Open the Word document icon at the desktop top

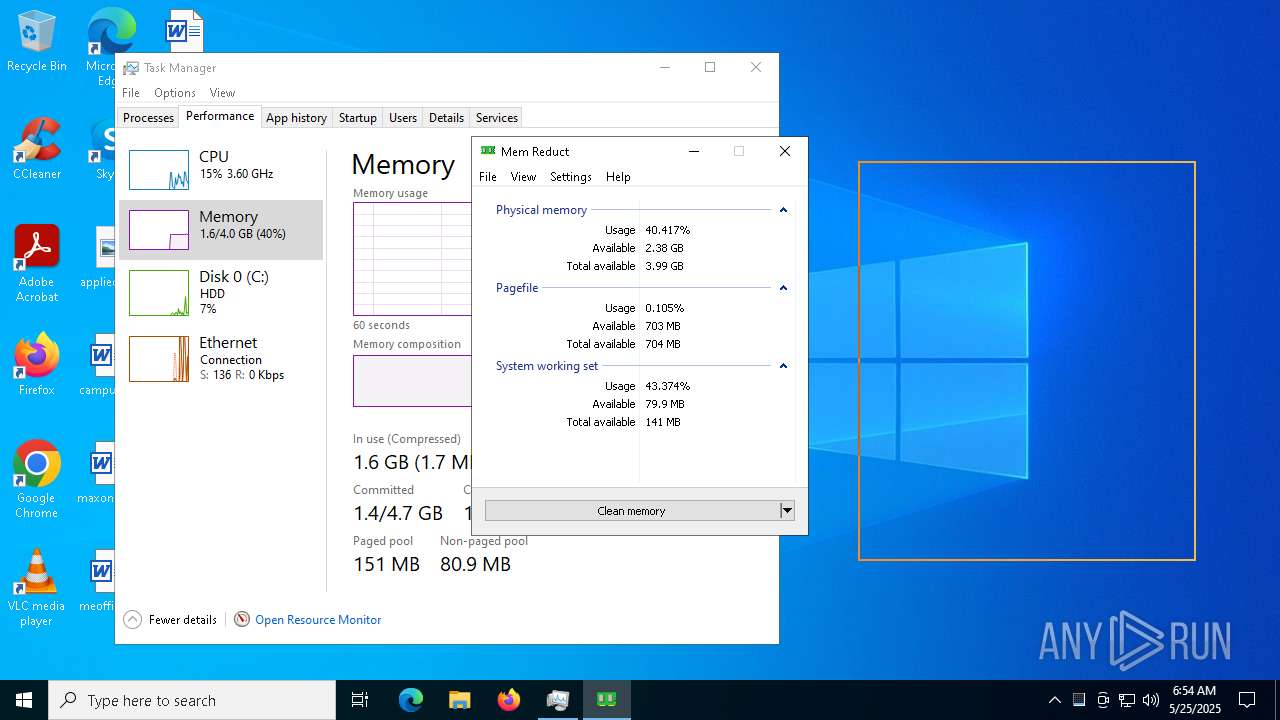pos(184,30)
